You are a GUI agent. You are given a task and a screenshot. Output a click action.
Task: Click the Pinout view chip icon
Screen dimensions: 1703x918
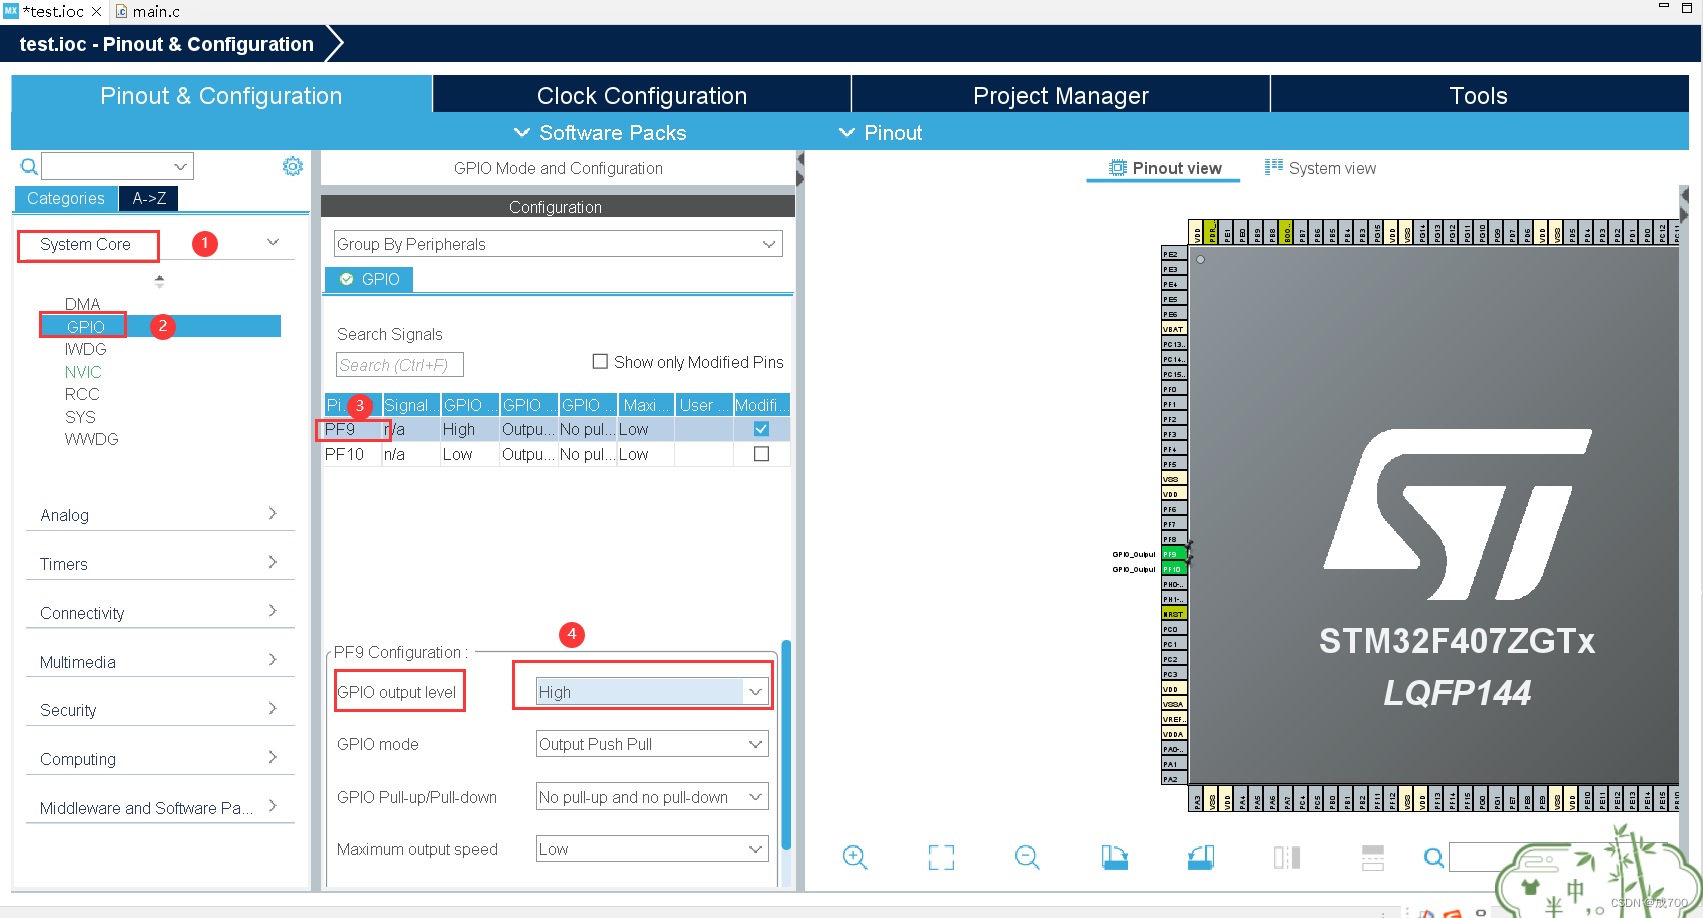point(1118,167)
